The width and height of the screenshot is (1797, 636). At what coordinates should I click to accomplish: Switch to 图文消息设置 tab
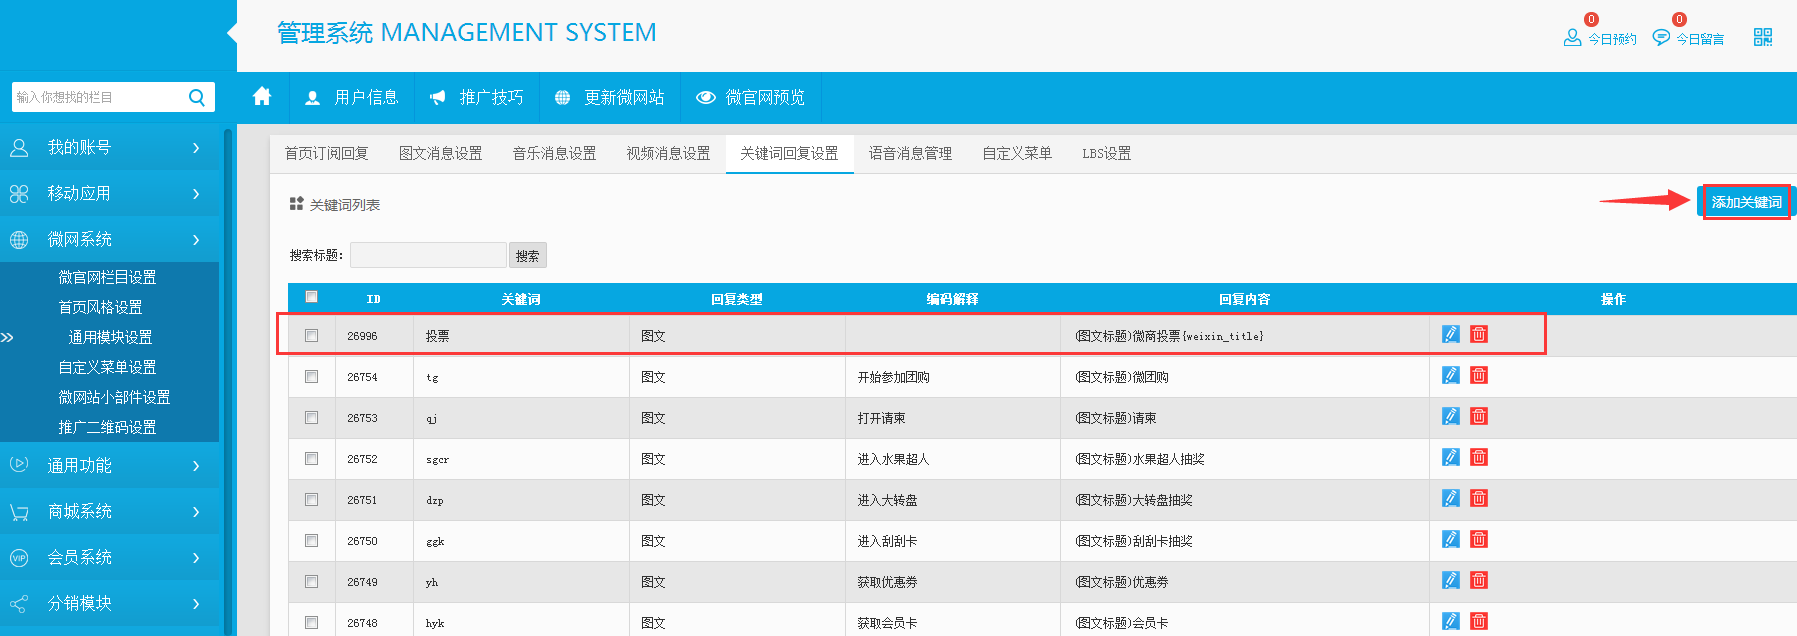tap(440, 153)
